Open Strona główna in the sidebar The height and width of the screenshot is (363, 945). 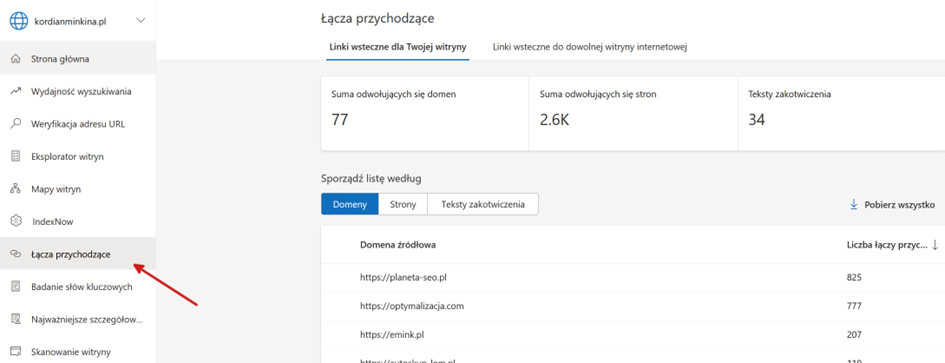point(78,58)
